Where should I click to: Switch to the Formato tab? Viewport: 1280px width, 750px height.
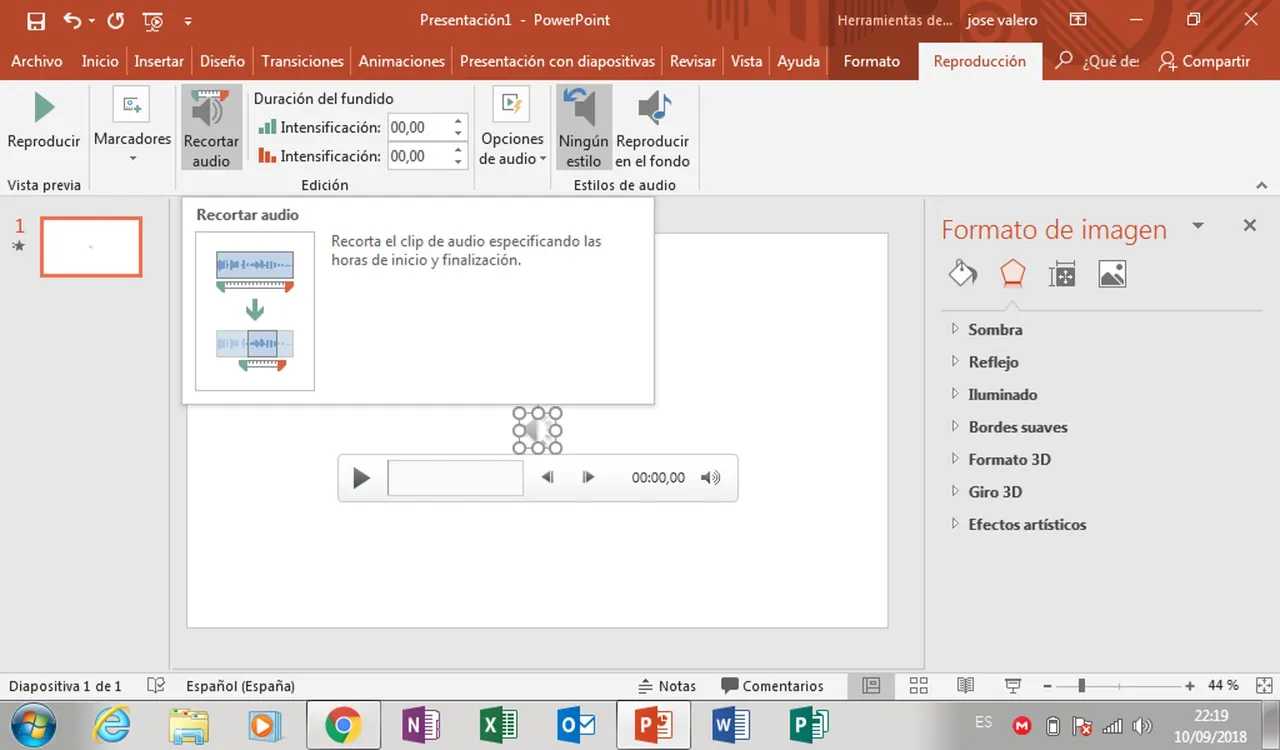872,61
